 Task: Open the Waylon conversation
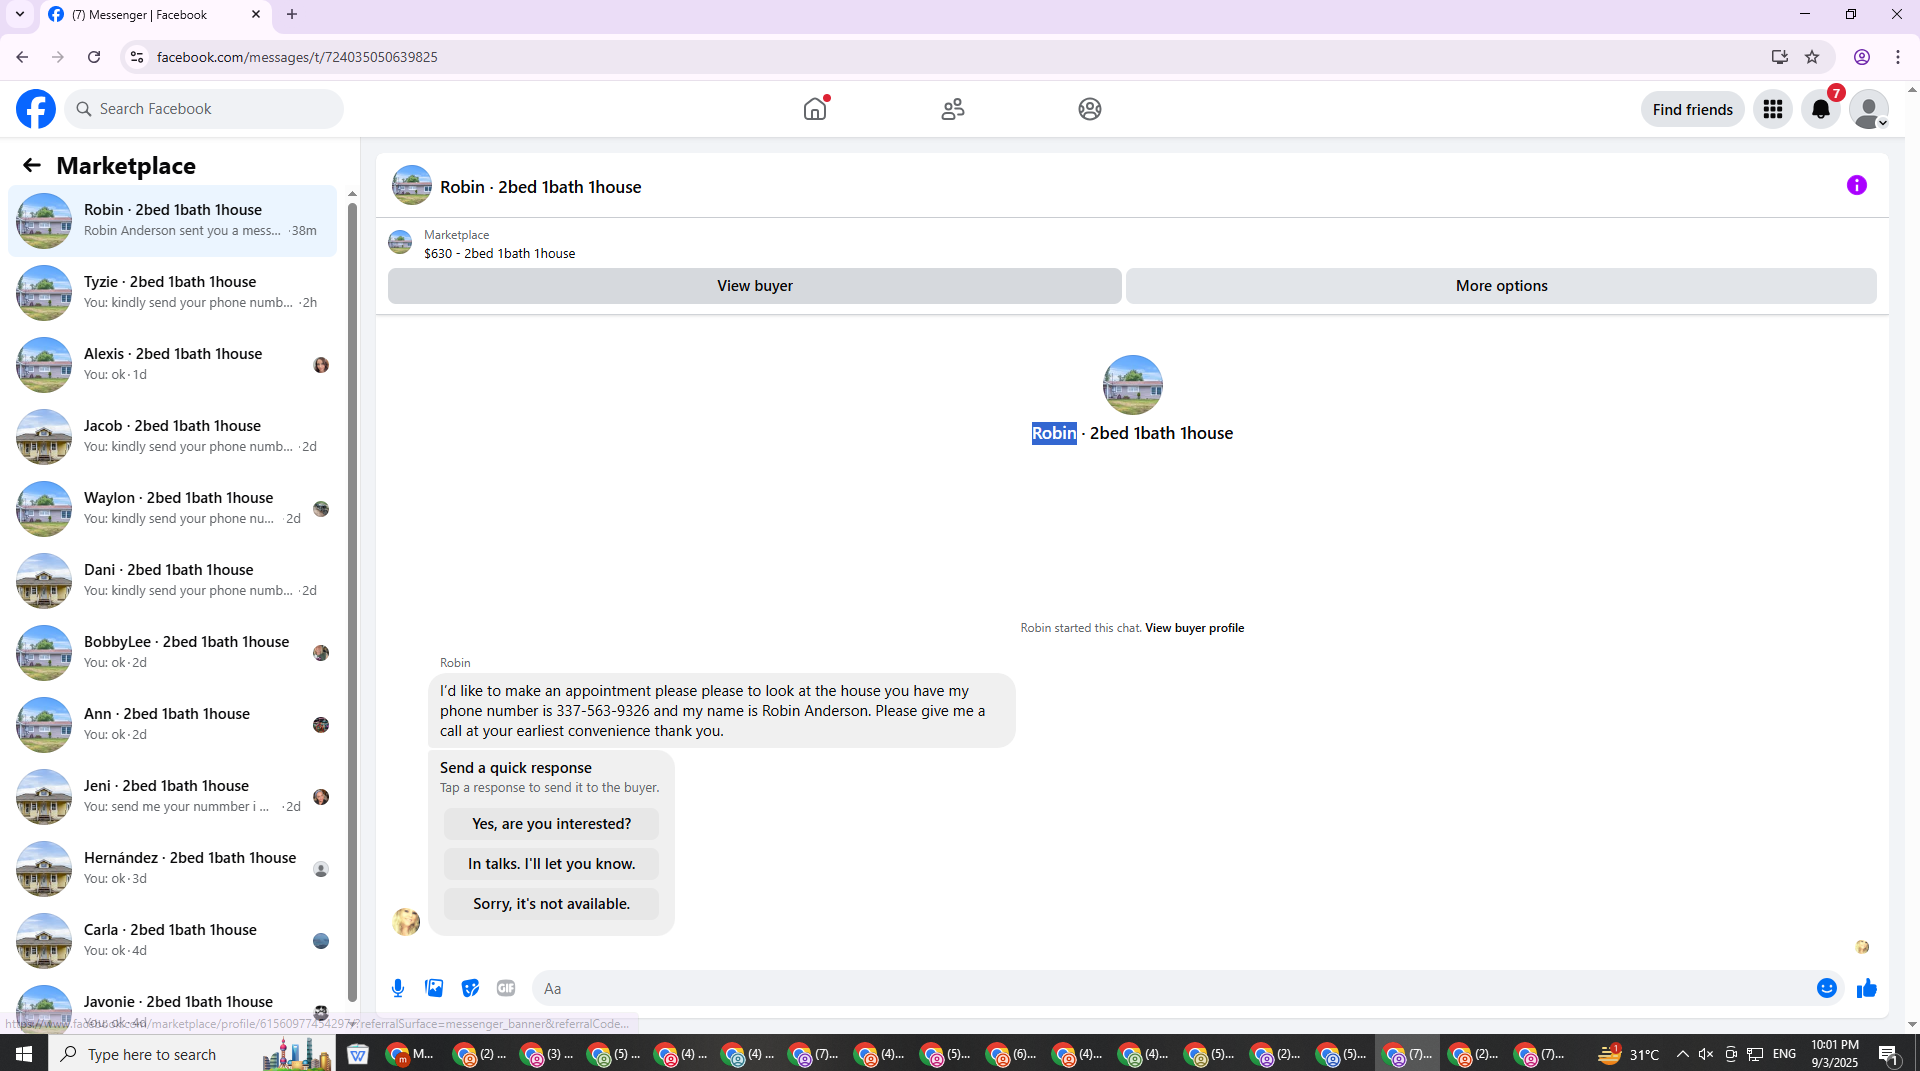pyautogui.click(x=172, y=508)
